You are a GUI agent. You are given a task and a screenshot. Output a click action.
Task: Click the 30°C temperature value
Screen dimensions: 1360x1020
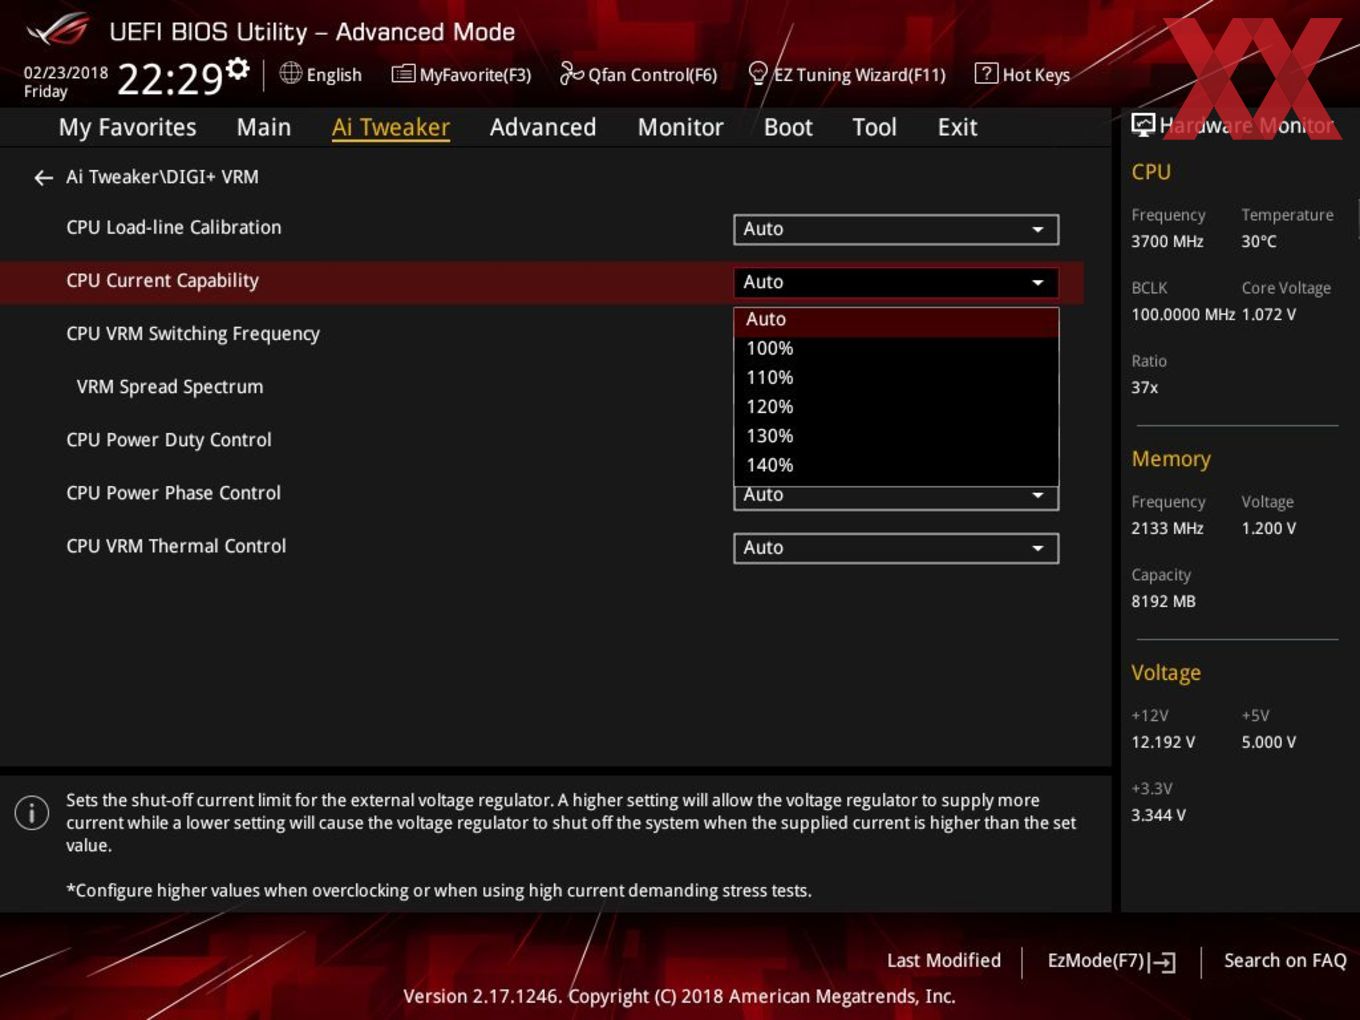click(x=1259, y=241)
